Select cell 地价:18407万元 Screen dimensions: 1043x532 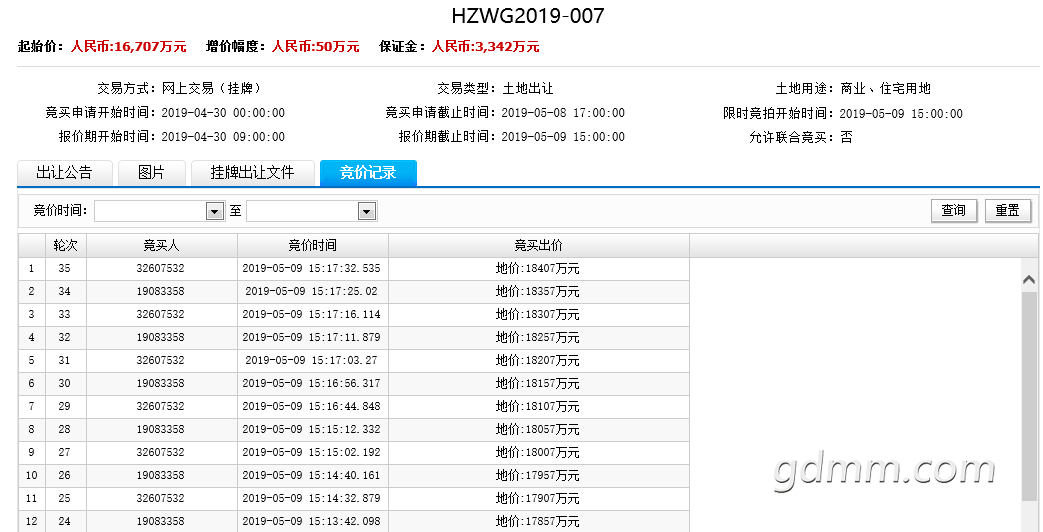click(x=537, y=269)
